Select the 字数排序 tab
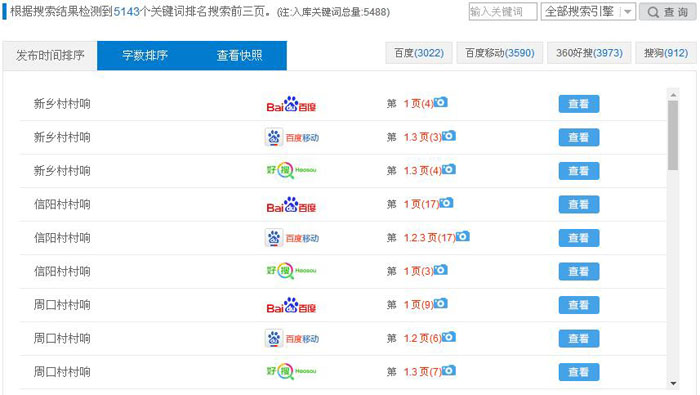 [x=145, y=55]
